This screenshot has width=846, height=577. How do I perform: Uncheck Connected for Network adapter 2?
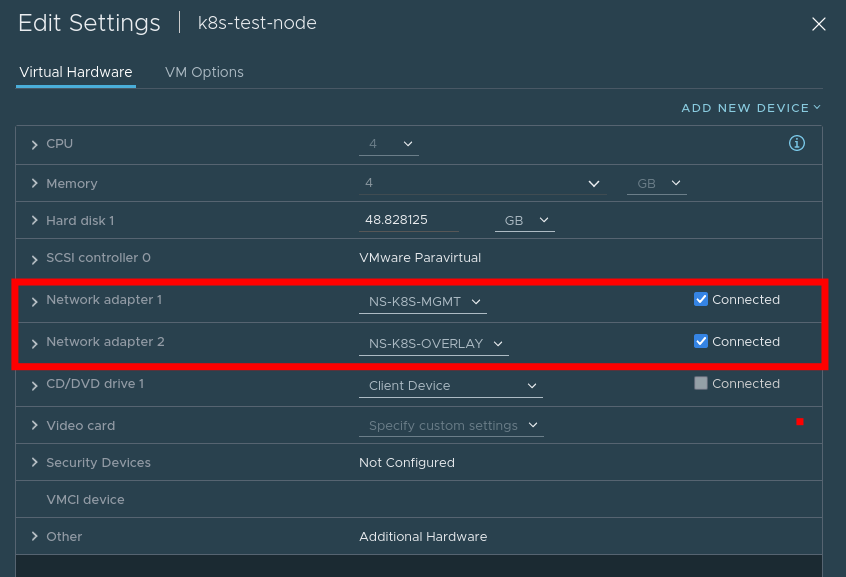(700, 341)
